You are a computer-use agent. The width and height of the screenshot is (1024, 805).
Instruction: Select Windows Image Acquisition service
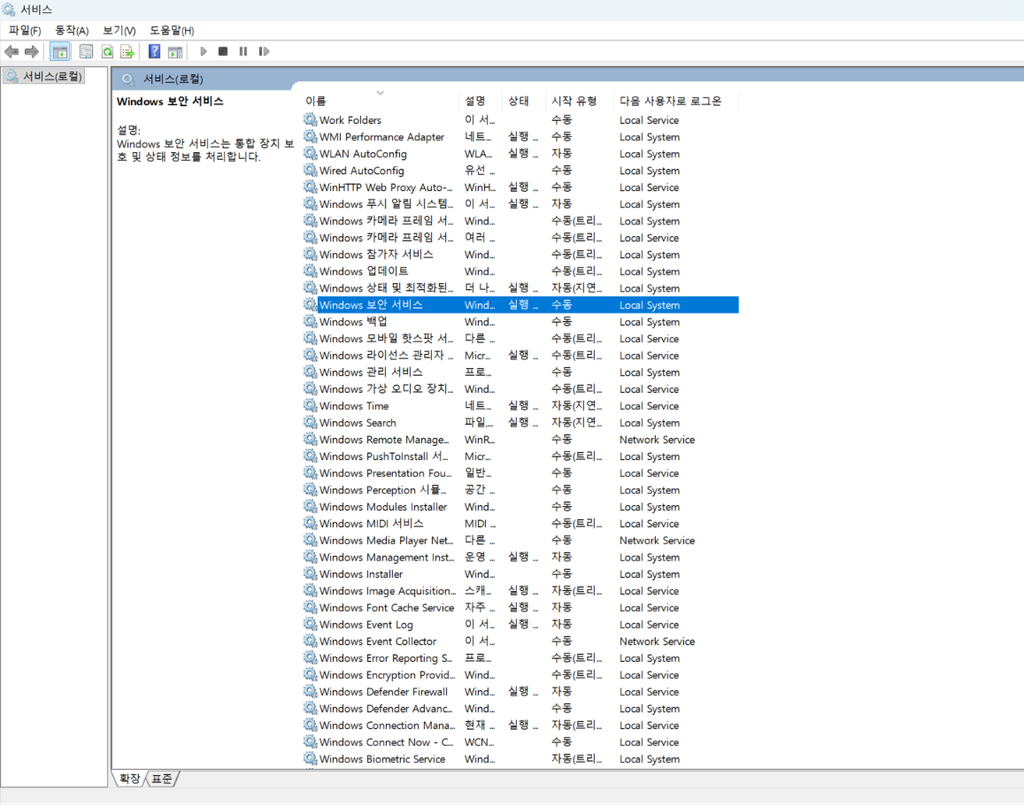coord(520,591)
